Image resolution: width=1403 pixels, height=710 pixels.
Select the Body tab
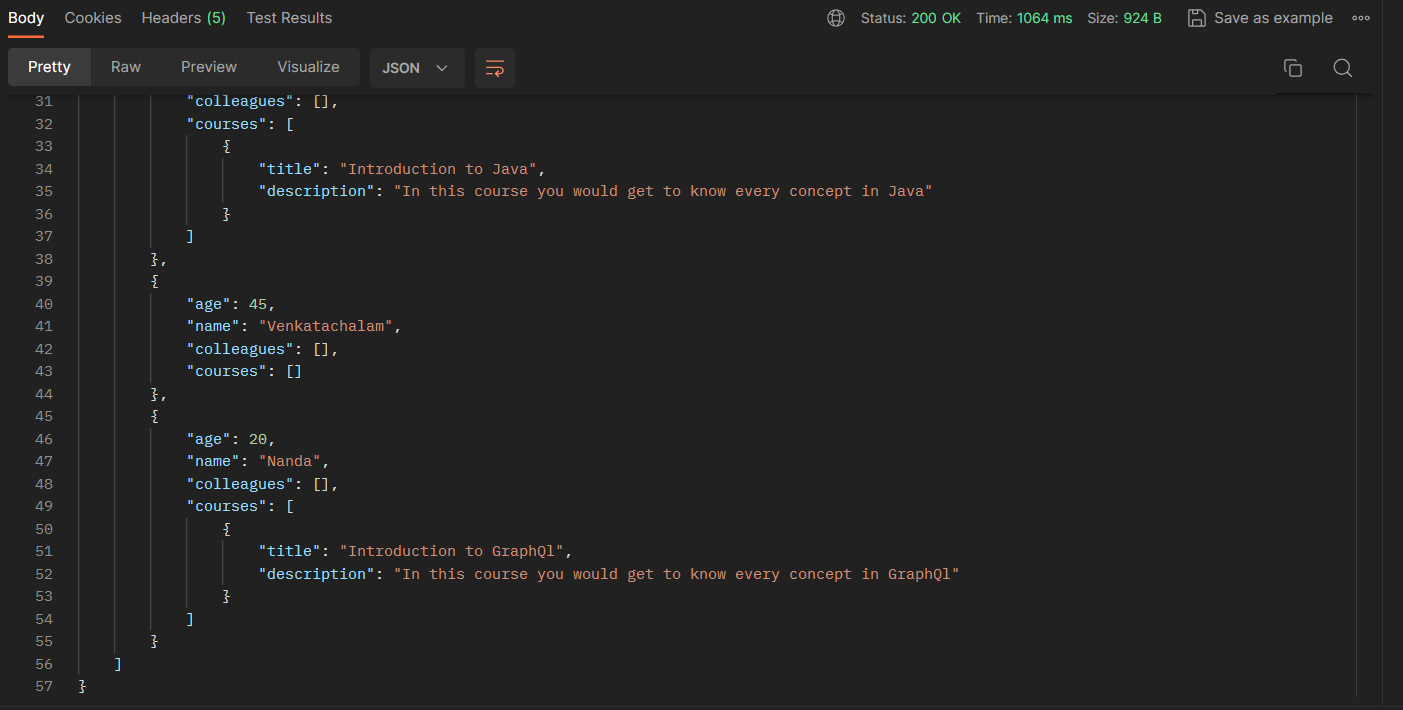tap(25, 17)
